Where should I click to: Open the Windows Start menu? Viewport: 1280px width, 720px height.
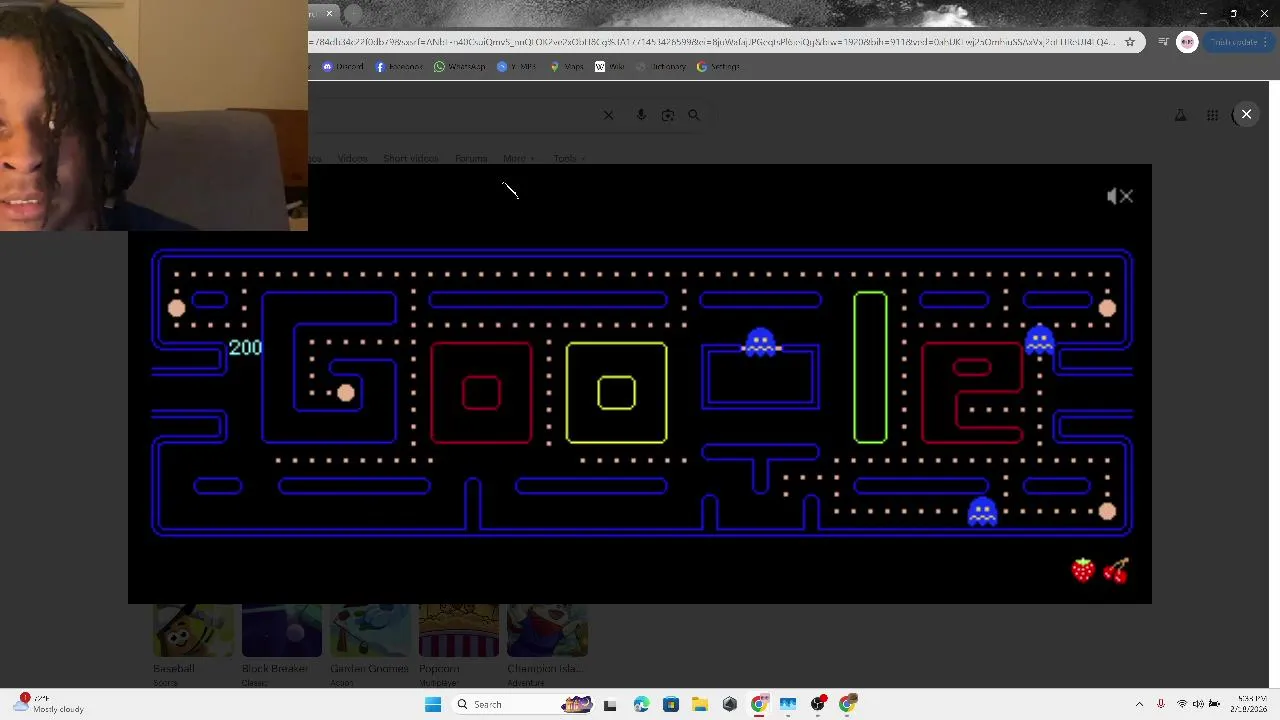(x=433, y=704)
